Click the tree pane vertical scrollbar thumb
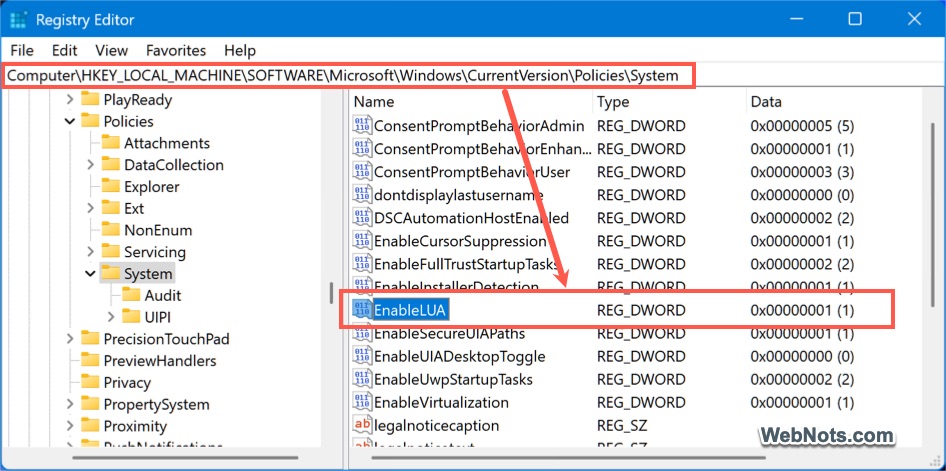Viewport: 946px width, 471px height. click(x=331, y=292)
